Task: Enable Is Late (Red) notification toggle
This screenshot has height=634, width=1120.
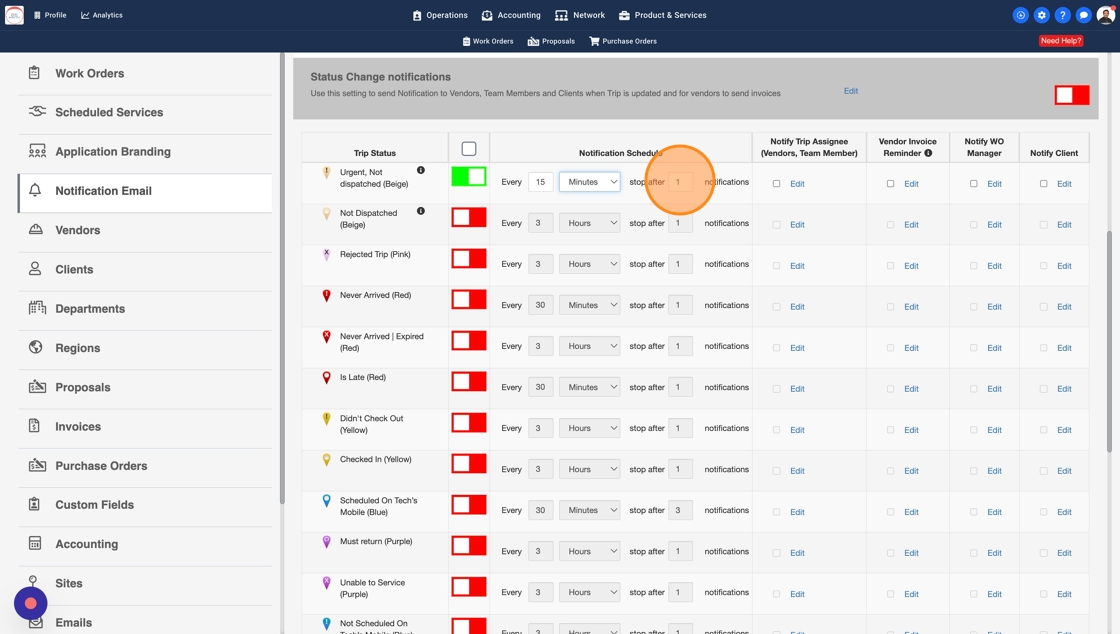Action: pyautogui.click(x=469, y=381)
